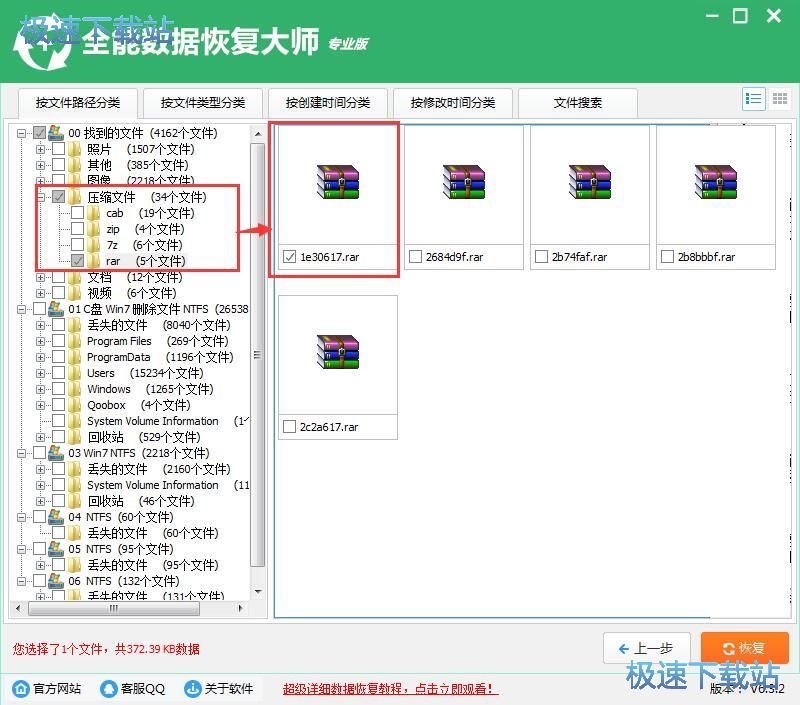Screen dimensions: 800x705
Task: Click the tree scroll up arrow
Action: tap(258, 134)
